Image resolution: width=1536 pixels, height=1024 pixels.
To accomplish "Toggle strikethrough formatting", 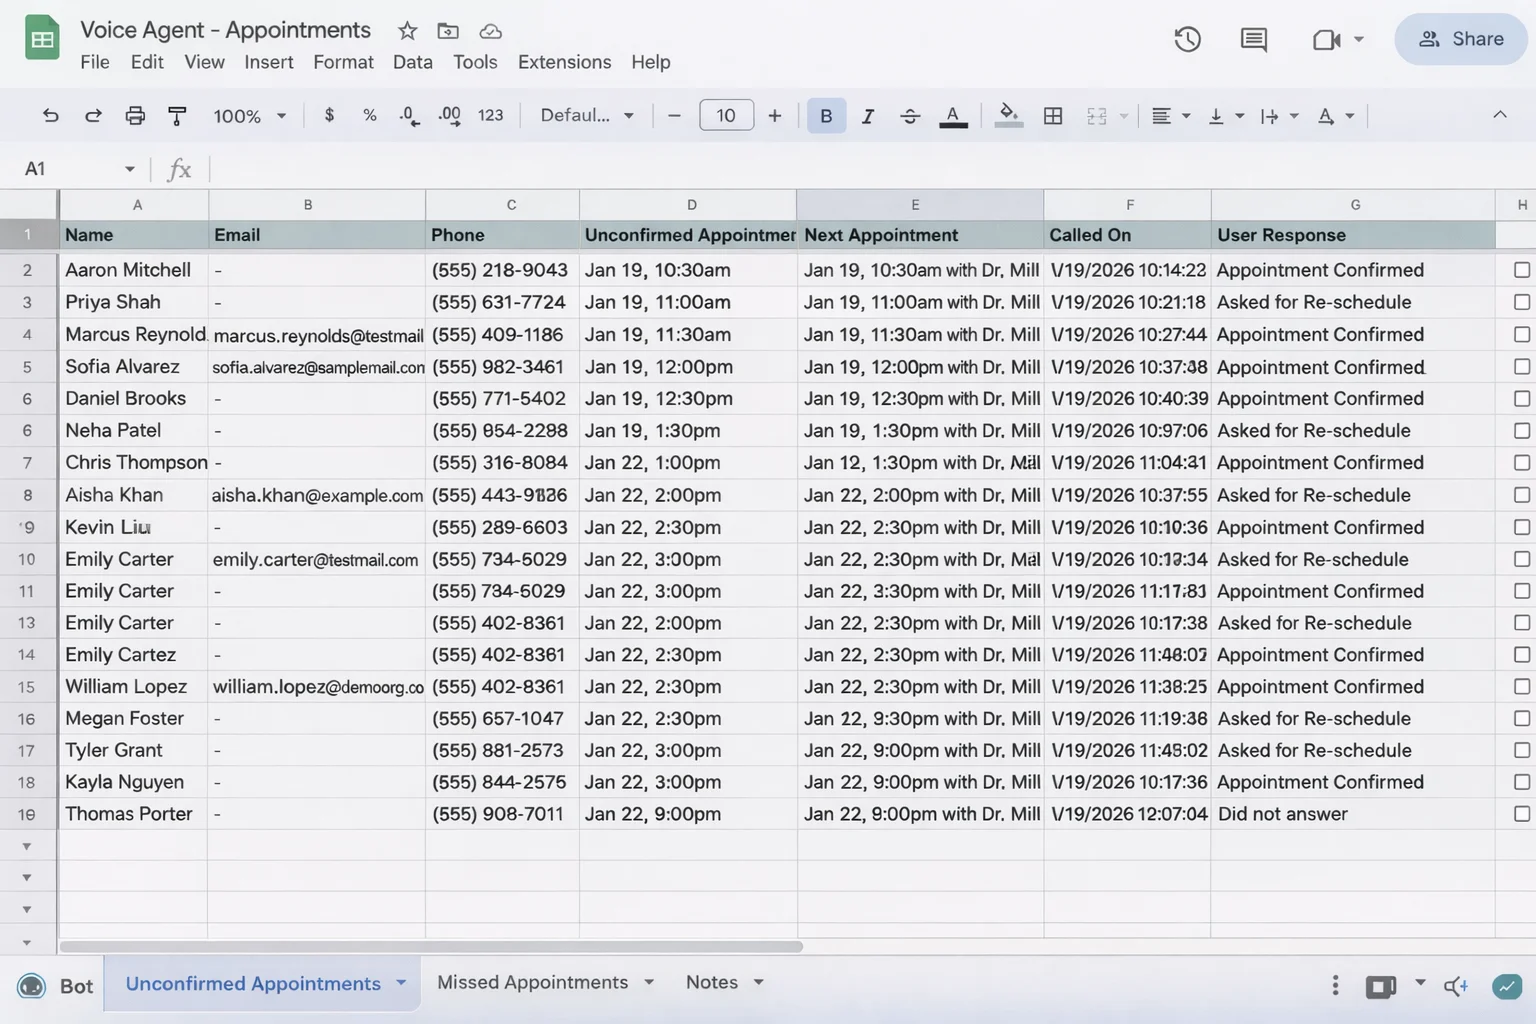I will tap(910, 116).
